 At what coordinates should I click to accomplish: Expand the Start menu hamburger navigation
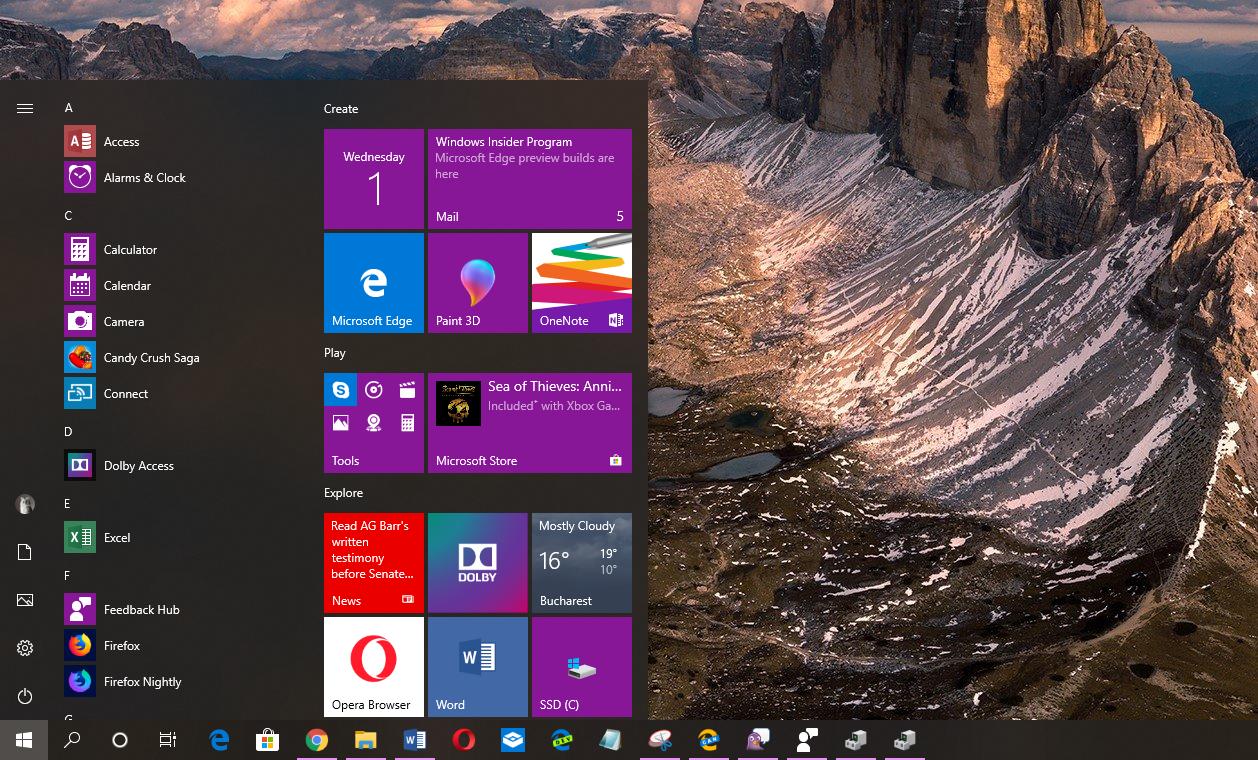pyautogui.click(x=25, y=108)
